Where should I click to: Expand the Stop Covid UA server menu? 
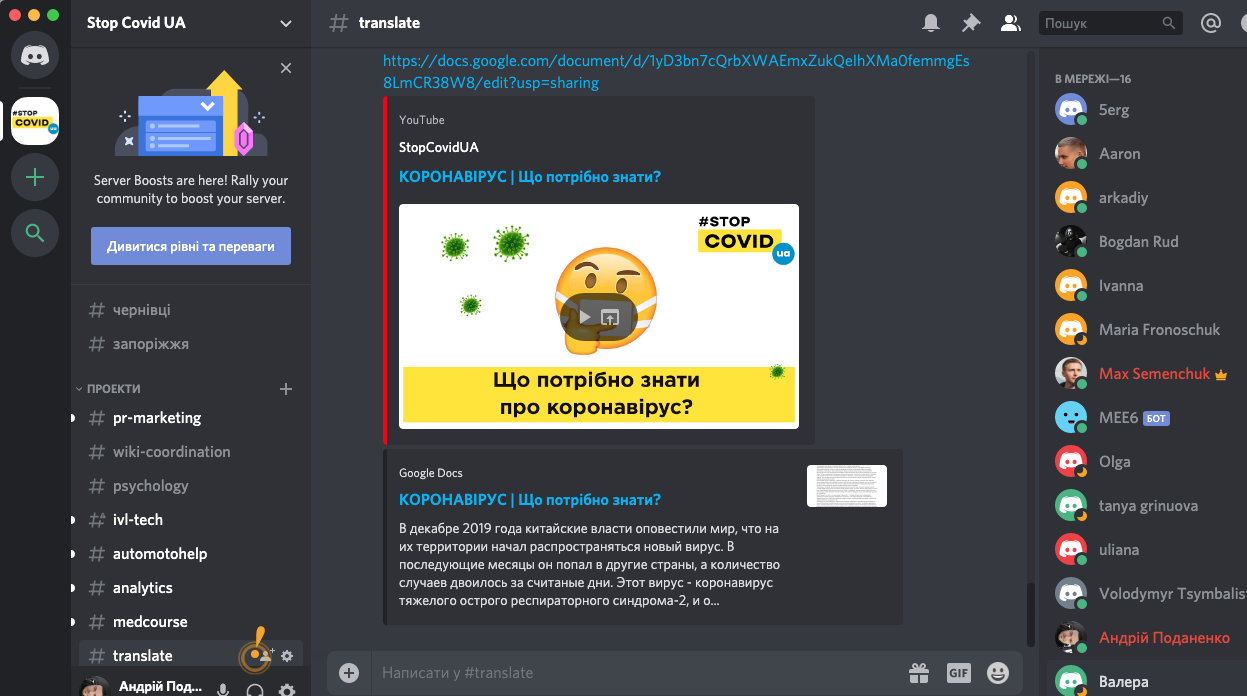point(286,23)
